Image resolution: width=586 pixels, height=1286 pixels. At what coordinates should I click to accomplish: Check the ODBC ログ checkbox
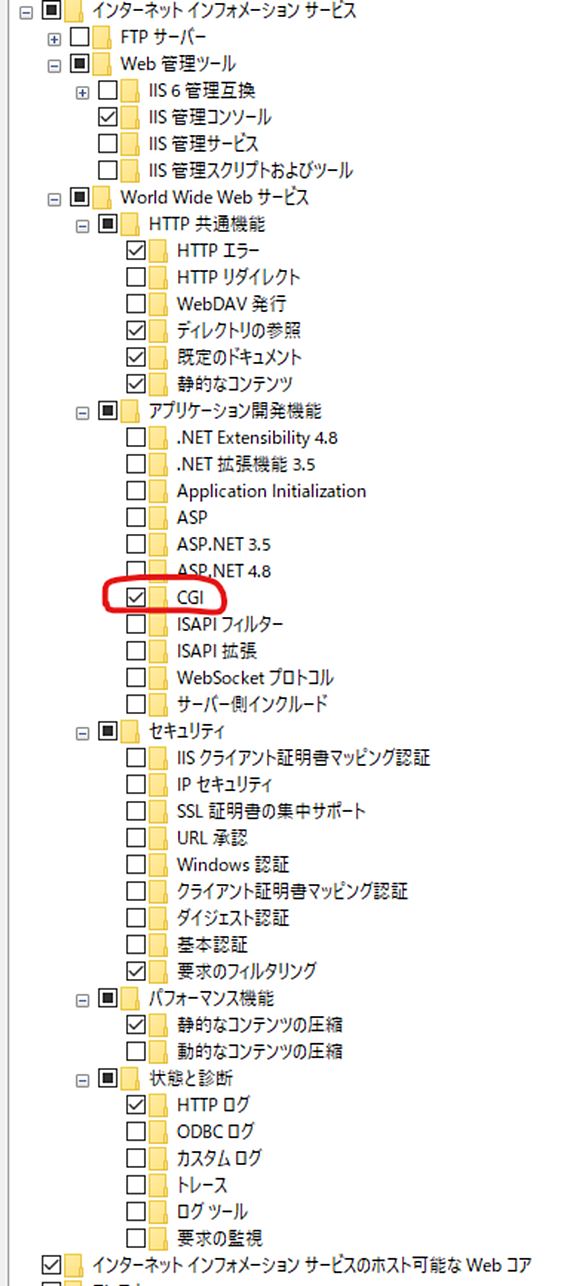(136, 1132)
